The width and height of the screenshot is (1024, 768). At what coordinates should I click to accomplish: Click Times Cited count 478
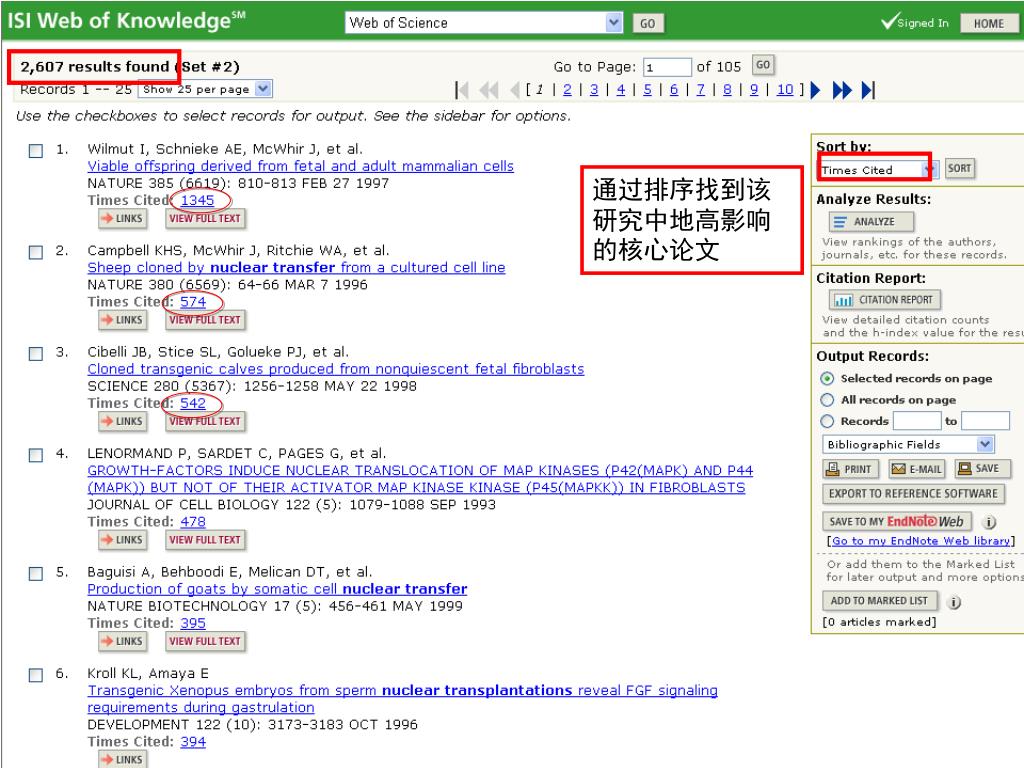(x=193, y=522)
